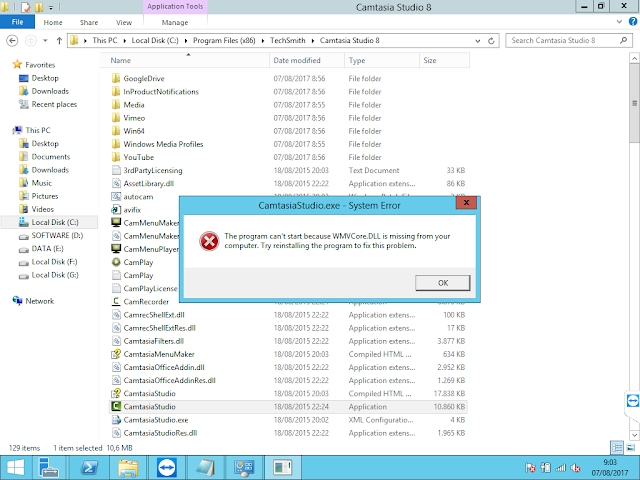
Task: Open TeamViewer from the taskbar
Action: 167,468
